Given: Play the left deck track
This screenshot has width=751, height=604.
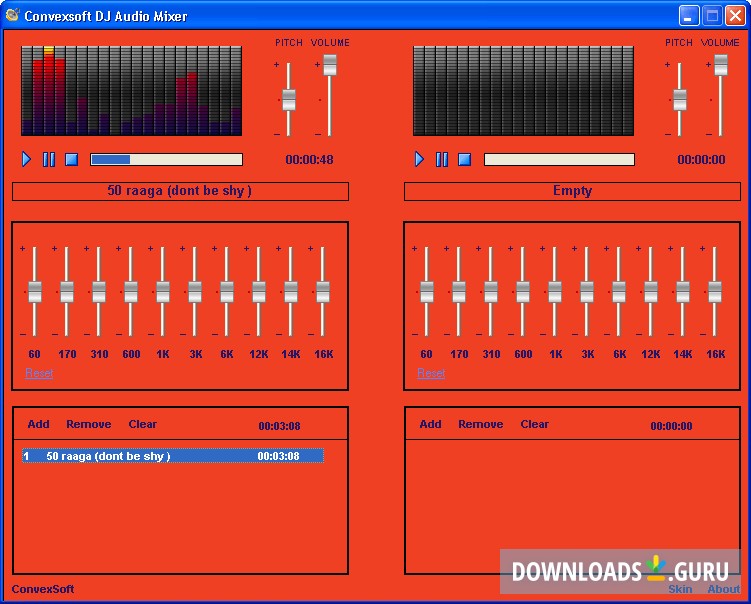Looking at the screenshot, I should click(x=26, y=159).
